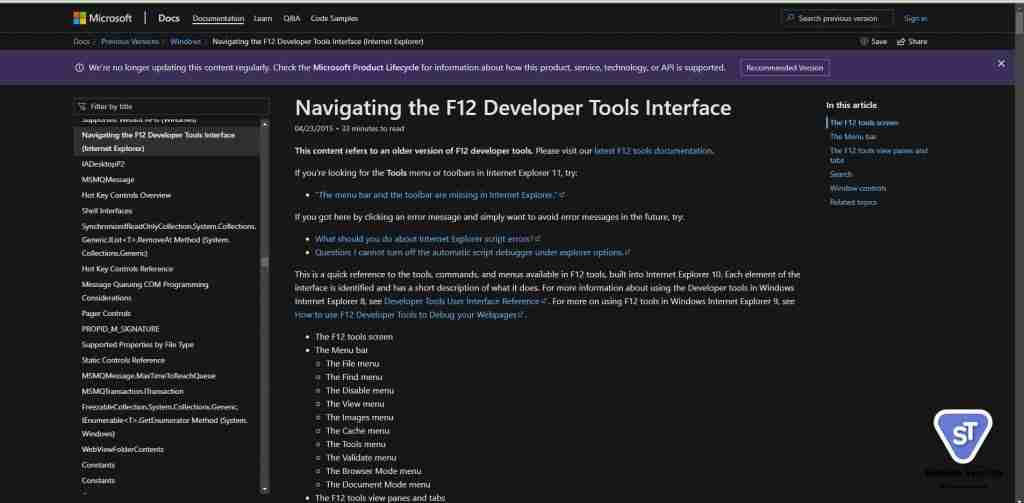Click The Cache menu contents bullet
The image size is (1024, 503).
coord(357,431)
